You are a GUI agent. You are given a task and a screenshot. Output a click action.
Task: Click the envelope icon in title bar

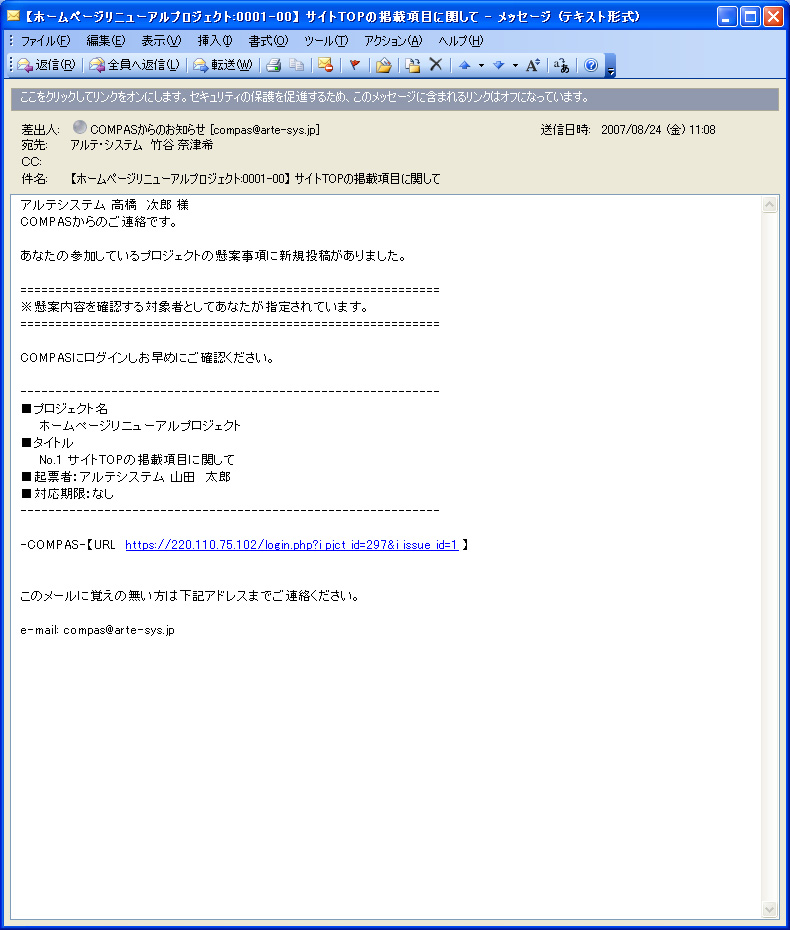(13, 16)
